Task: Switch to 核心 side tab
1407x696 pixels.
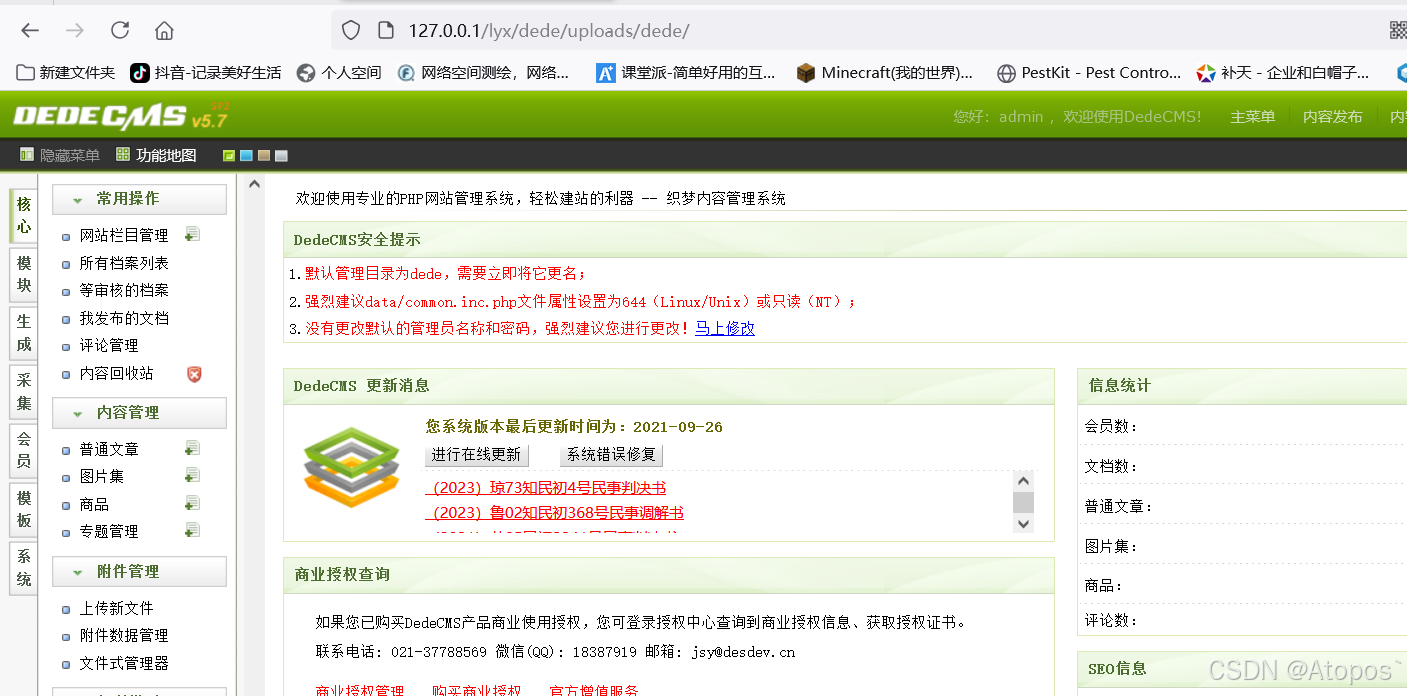Action: pos(23,215)
